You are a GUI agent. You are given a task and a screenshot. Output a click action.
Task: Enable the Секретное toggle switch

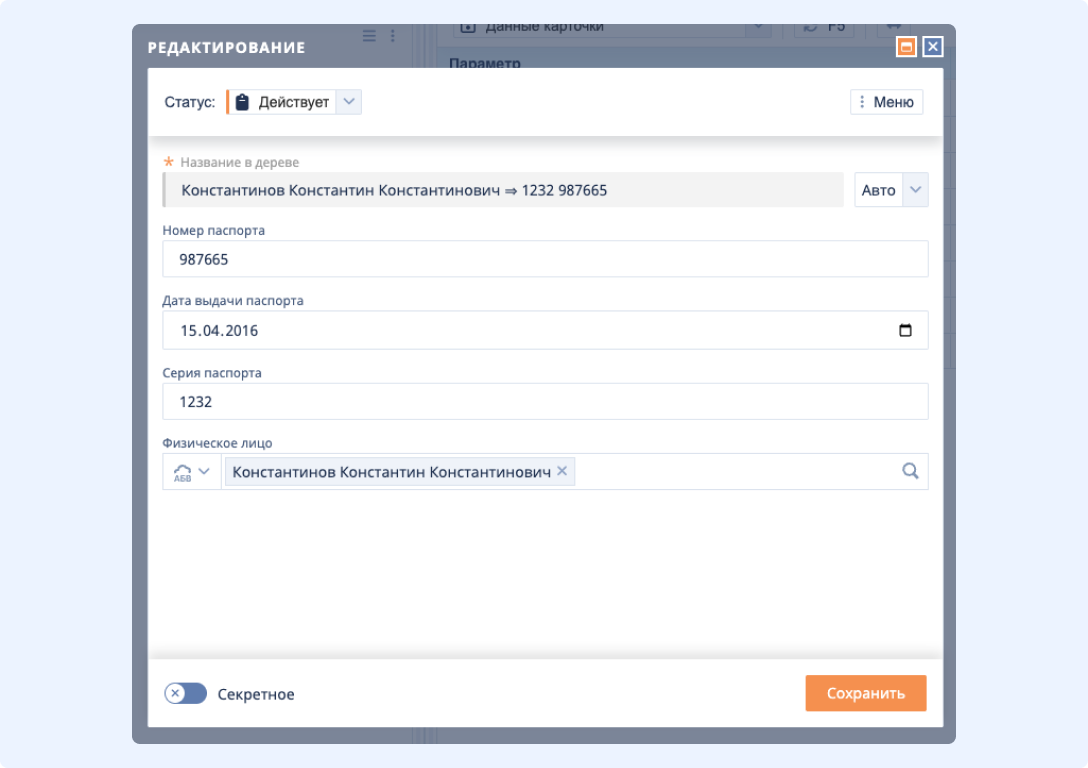pos(185,693)
